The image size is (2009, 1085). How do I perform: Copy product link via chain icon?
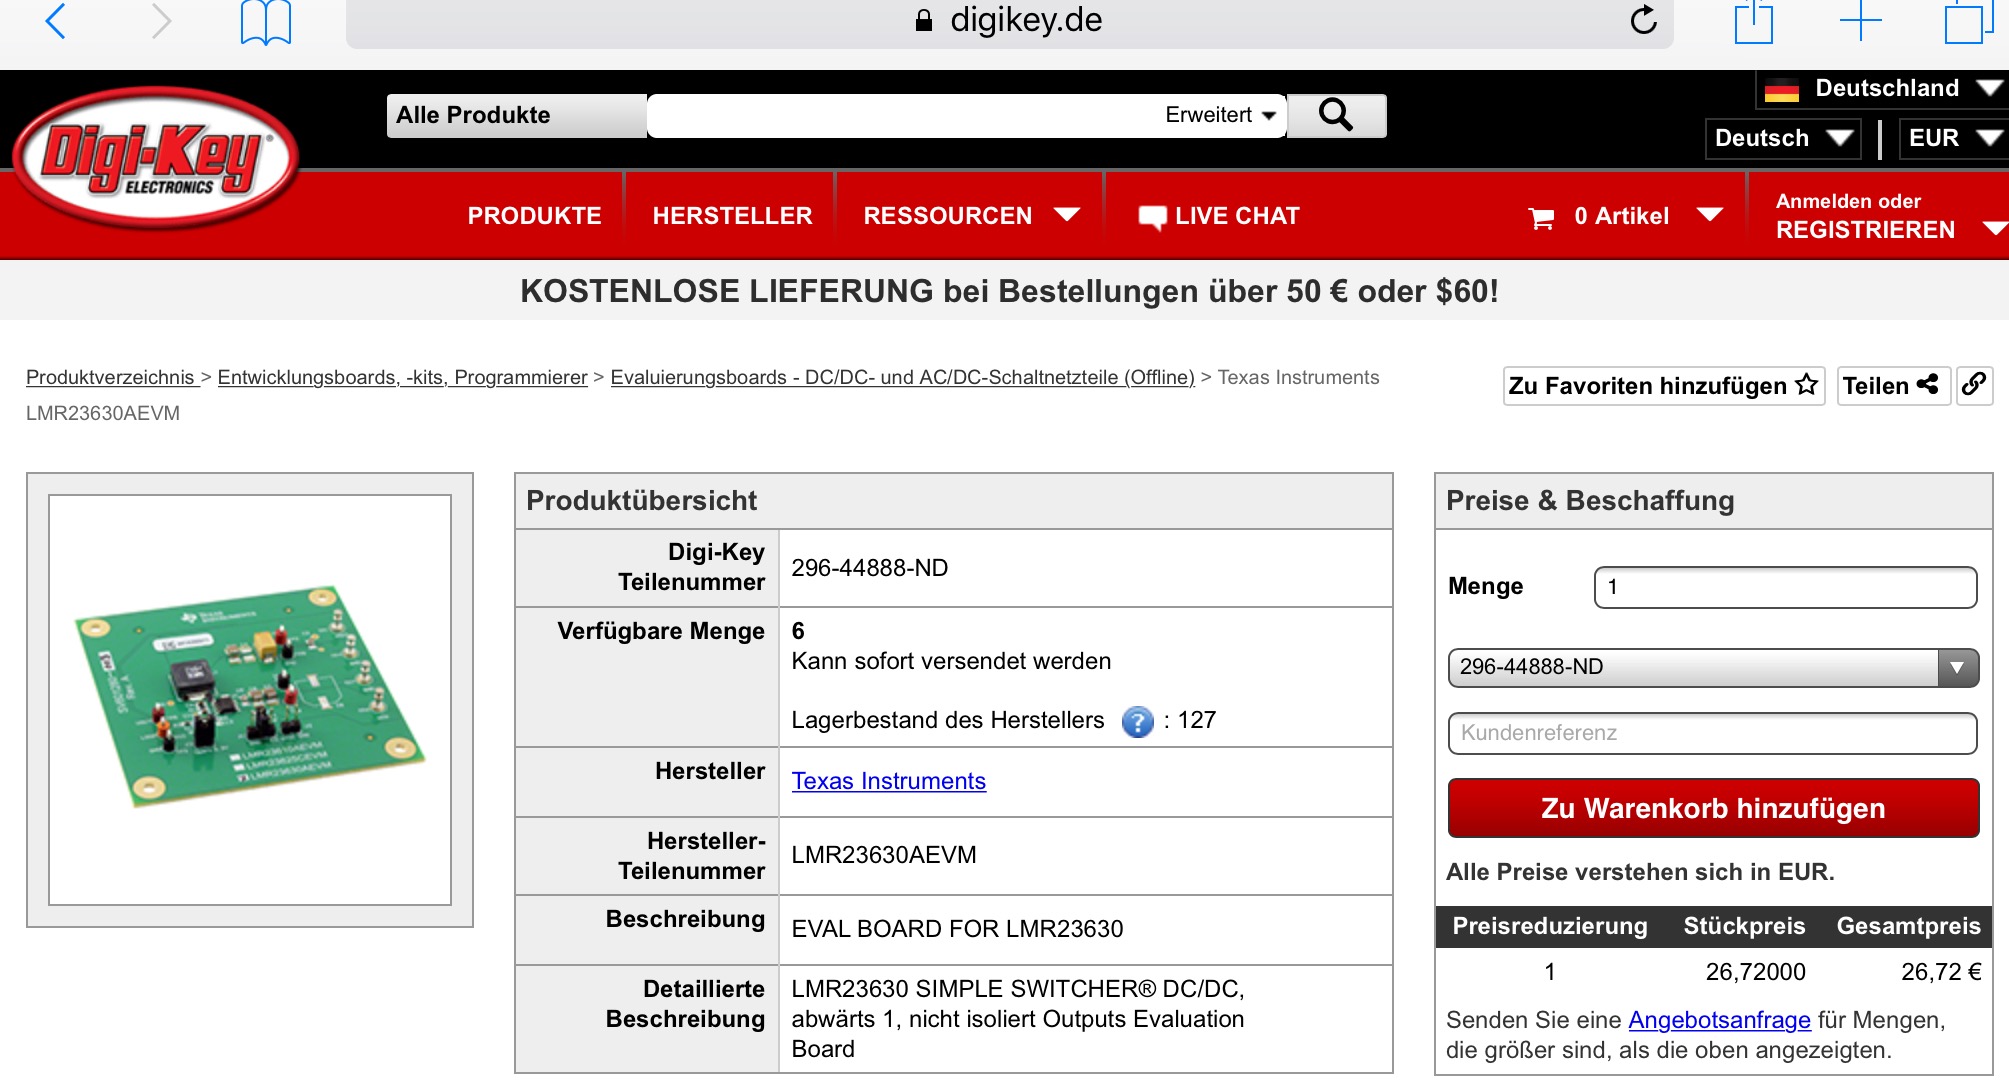tap(1974, 385)
